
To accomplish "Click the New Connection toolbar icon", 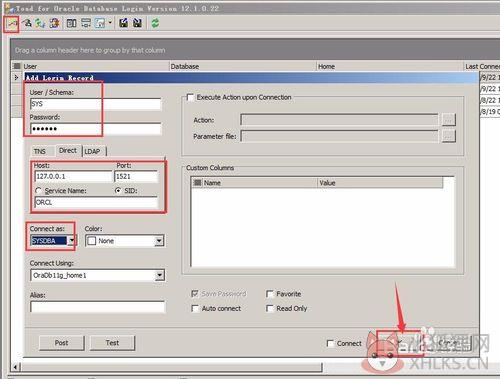I will click(12, 24).
